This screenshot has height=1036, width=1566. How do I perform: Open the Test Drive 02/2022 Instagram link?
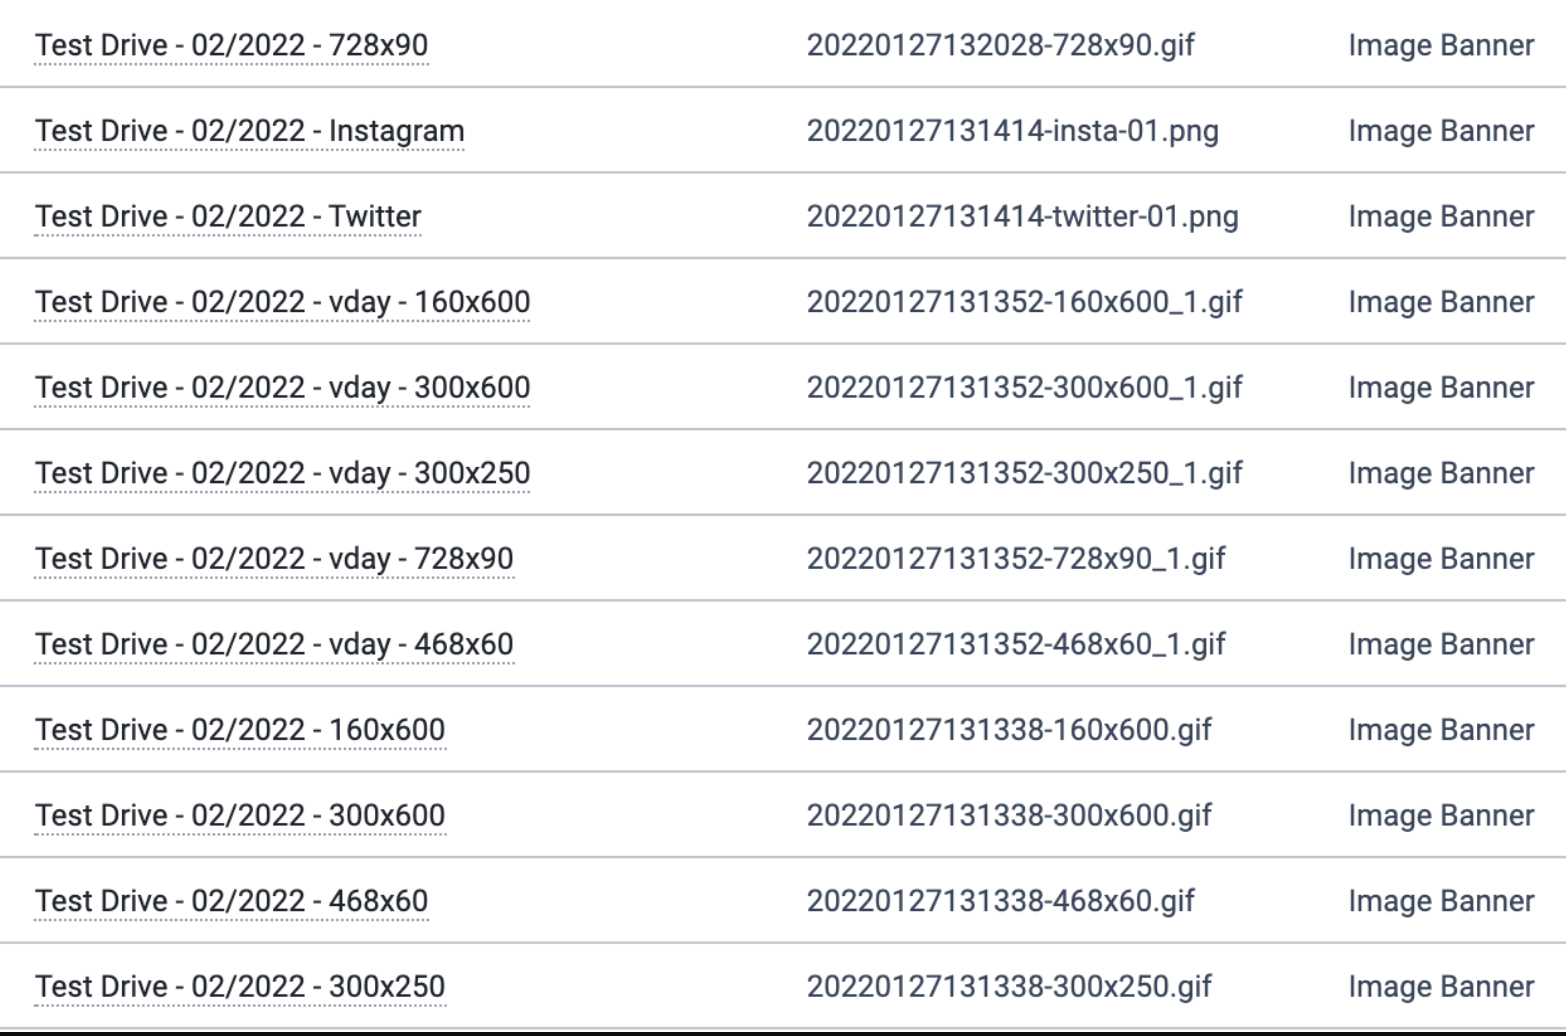click(250, 131)
